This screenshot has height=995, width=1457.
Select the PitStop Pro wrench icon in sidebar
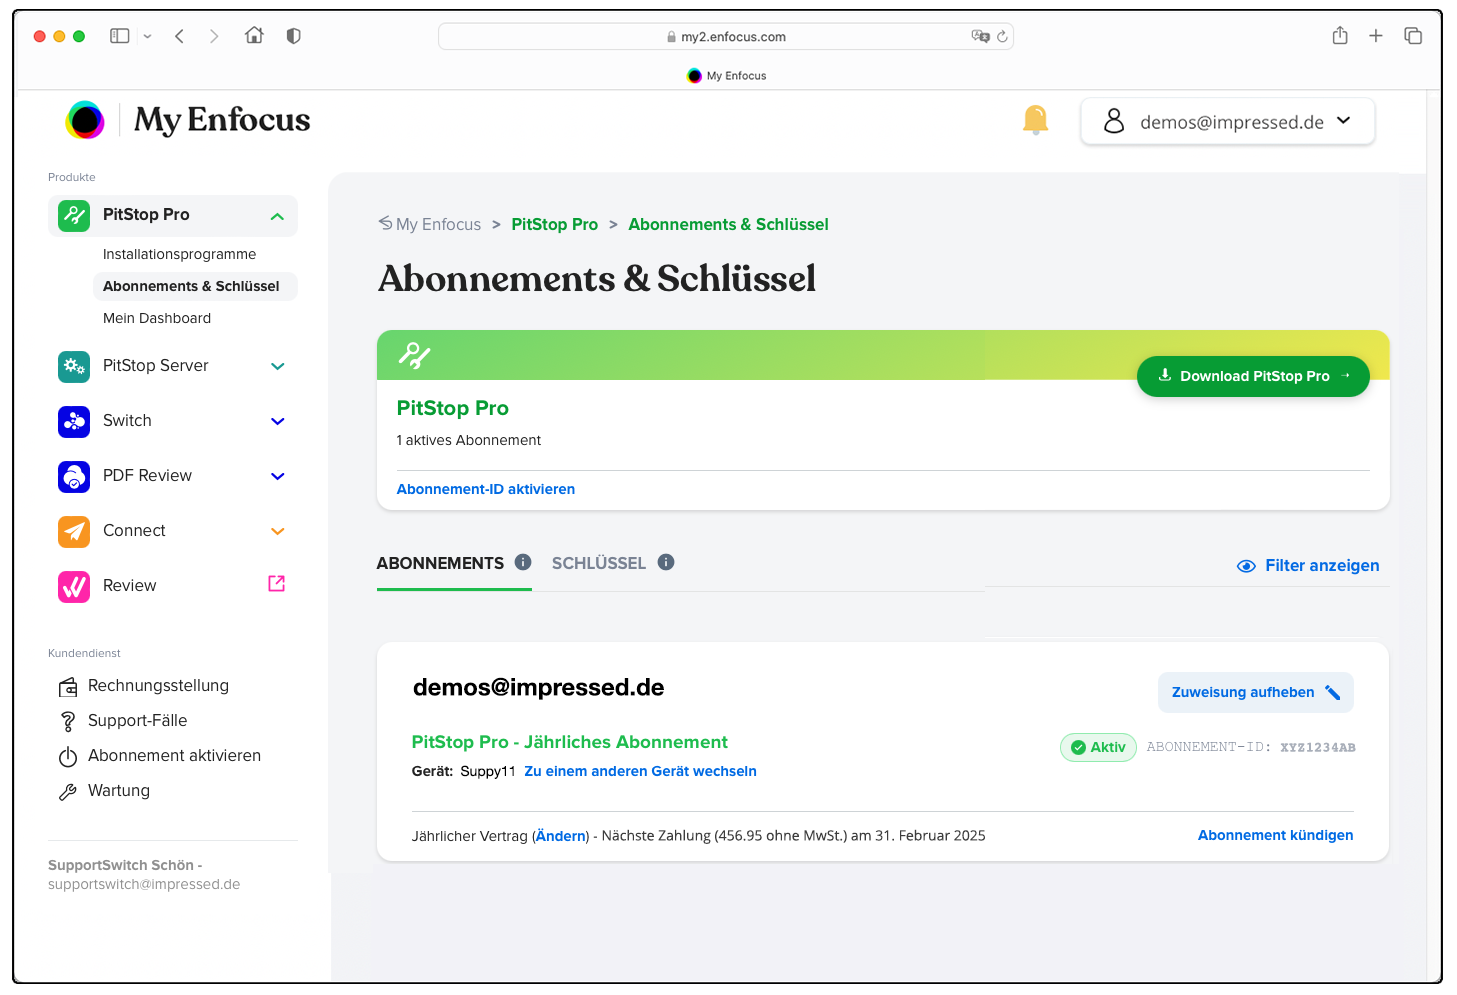pyautogui.click(x=73, y=214)
